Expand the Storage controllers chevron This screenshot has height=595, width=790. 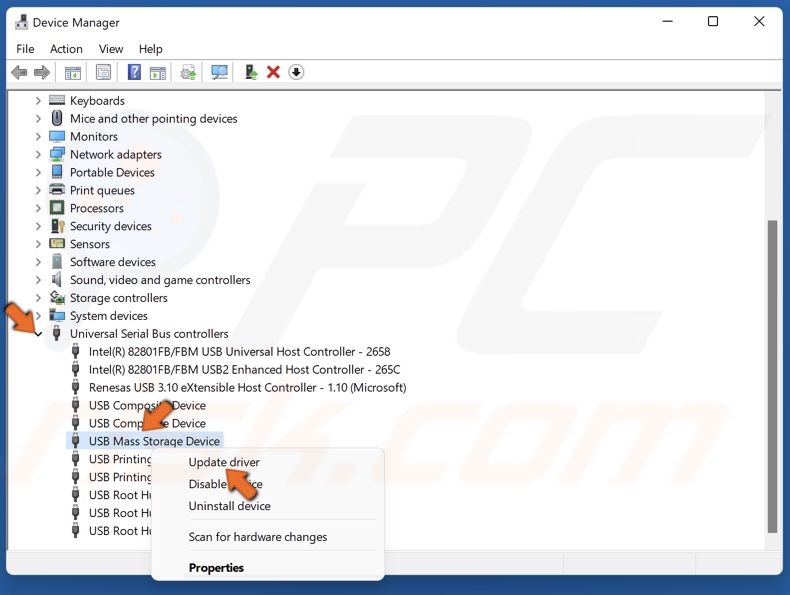(38, 298)
